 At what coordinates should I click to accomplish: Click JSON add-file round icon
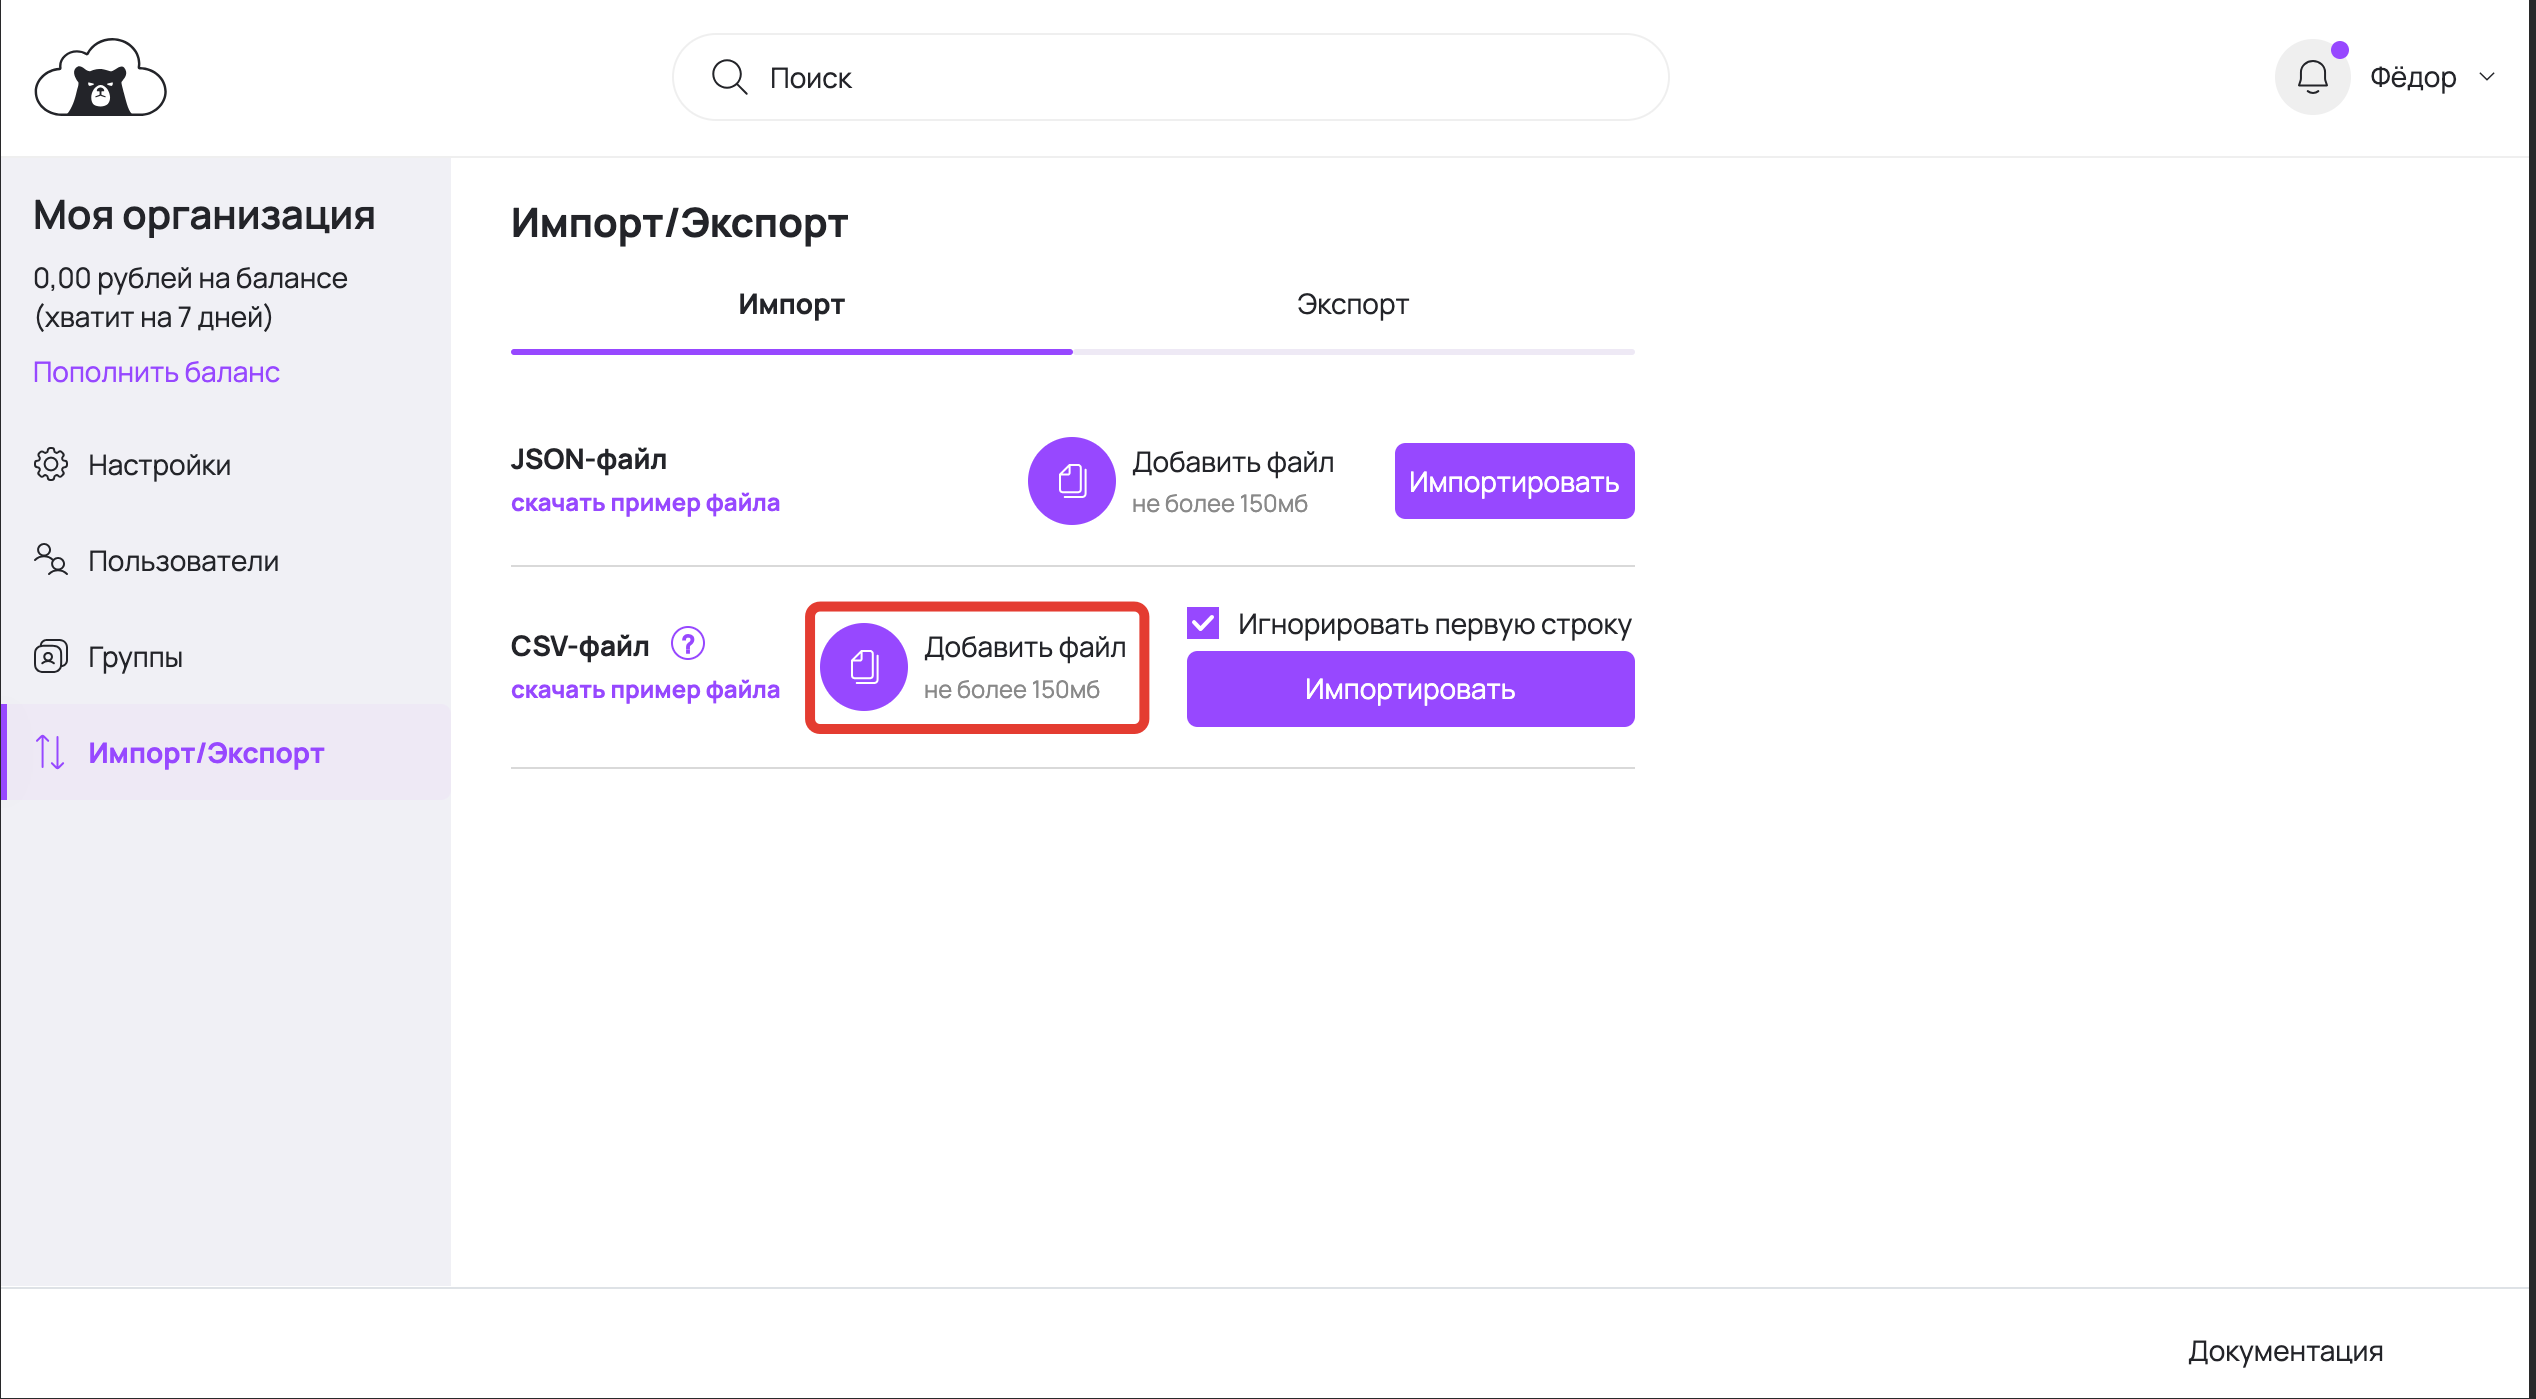tap(1071, 481)
